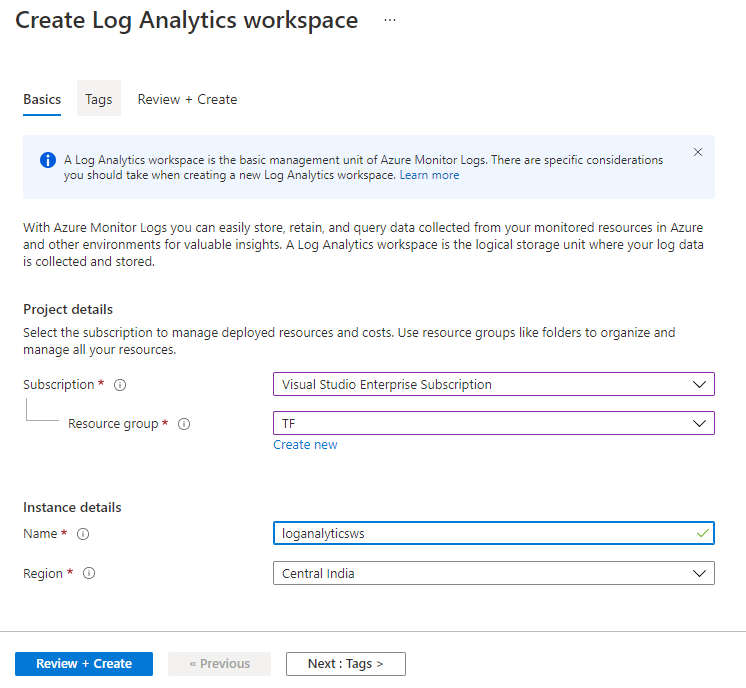Click the blue Review + Create button
This screenshot has height=688, width=746.
coord(84,664)
